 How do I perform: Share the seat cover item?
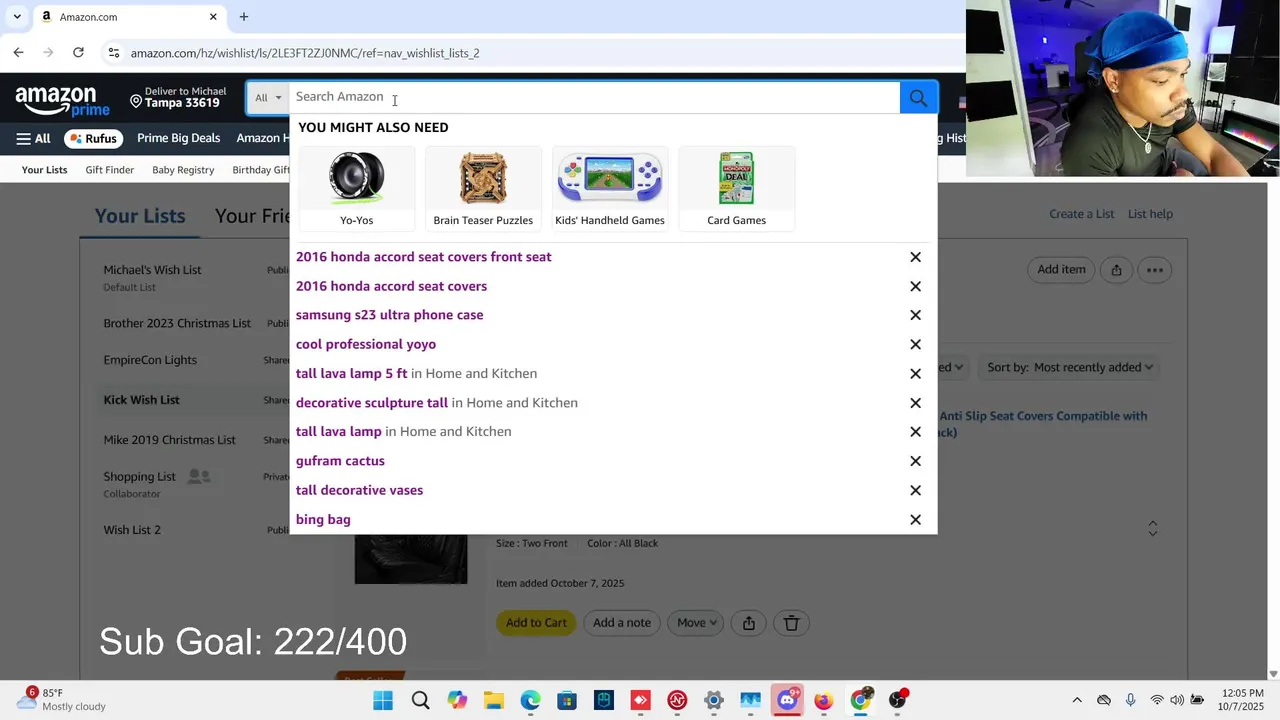pyautogui.click(x=748, y=623)
